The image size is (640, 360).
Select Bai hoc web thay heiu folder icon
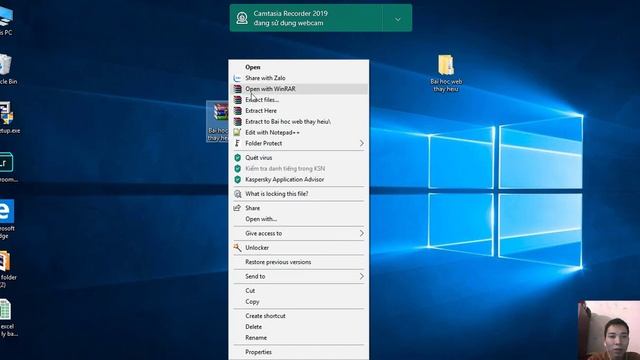[x=446, y=65]
